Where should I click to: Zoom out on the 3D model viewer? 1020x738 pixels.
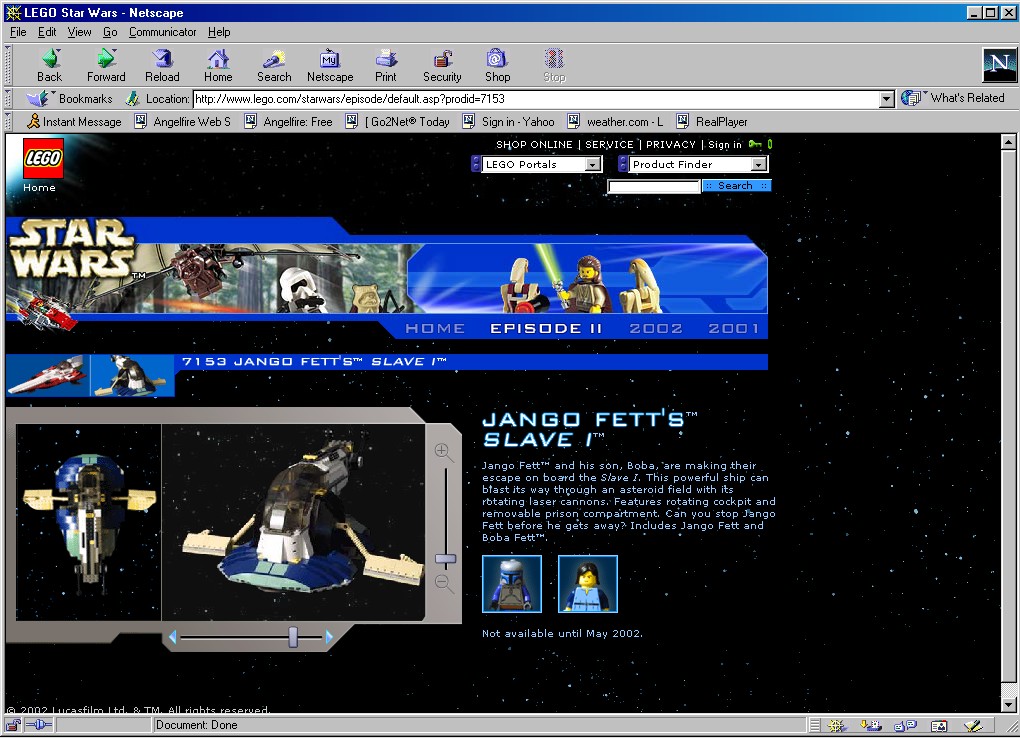tap(444, 582)
